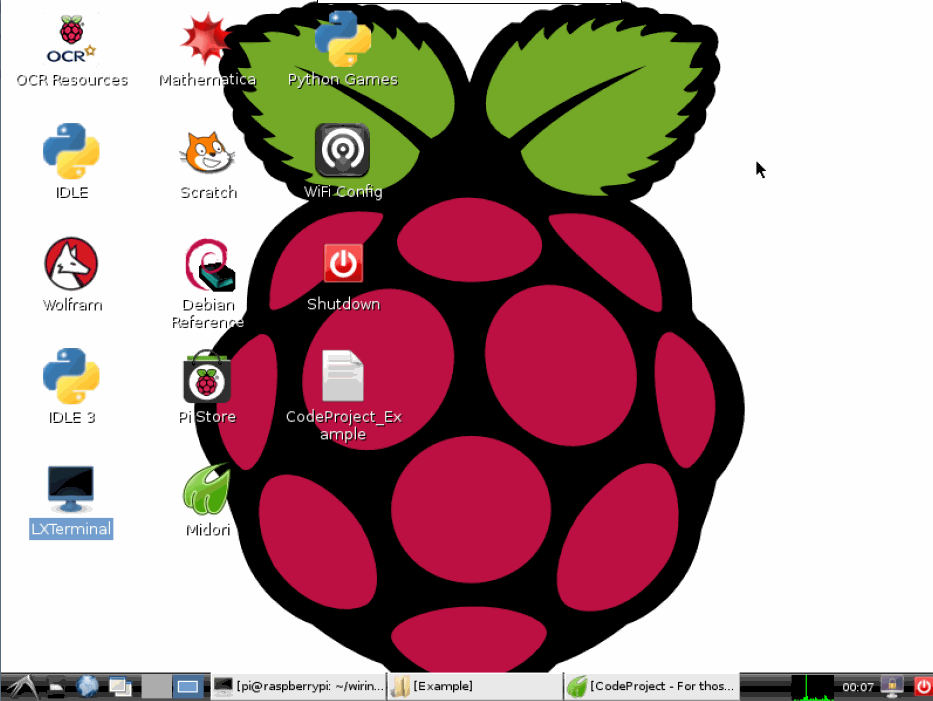The image size is (933, 701).
Task: Launch the web browser globe in the panel
Action: pos(87,686)
